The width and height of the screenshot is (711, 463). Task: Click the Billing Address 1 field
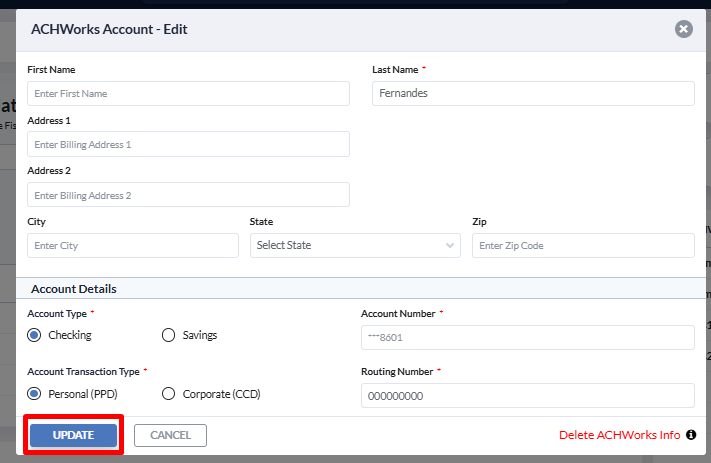[188, 144]
